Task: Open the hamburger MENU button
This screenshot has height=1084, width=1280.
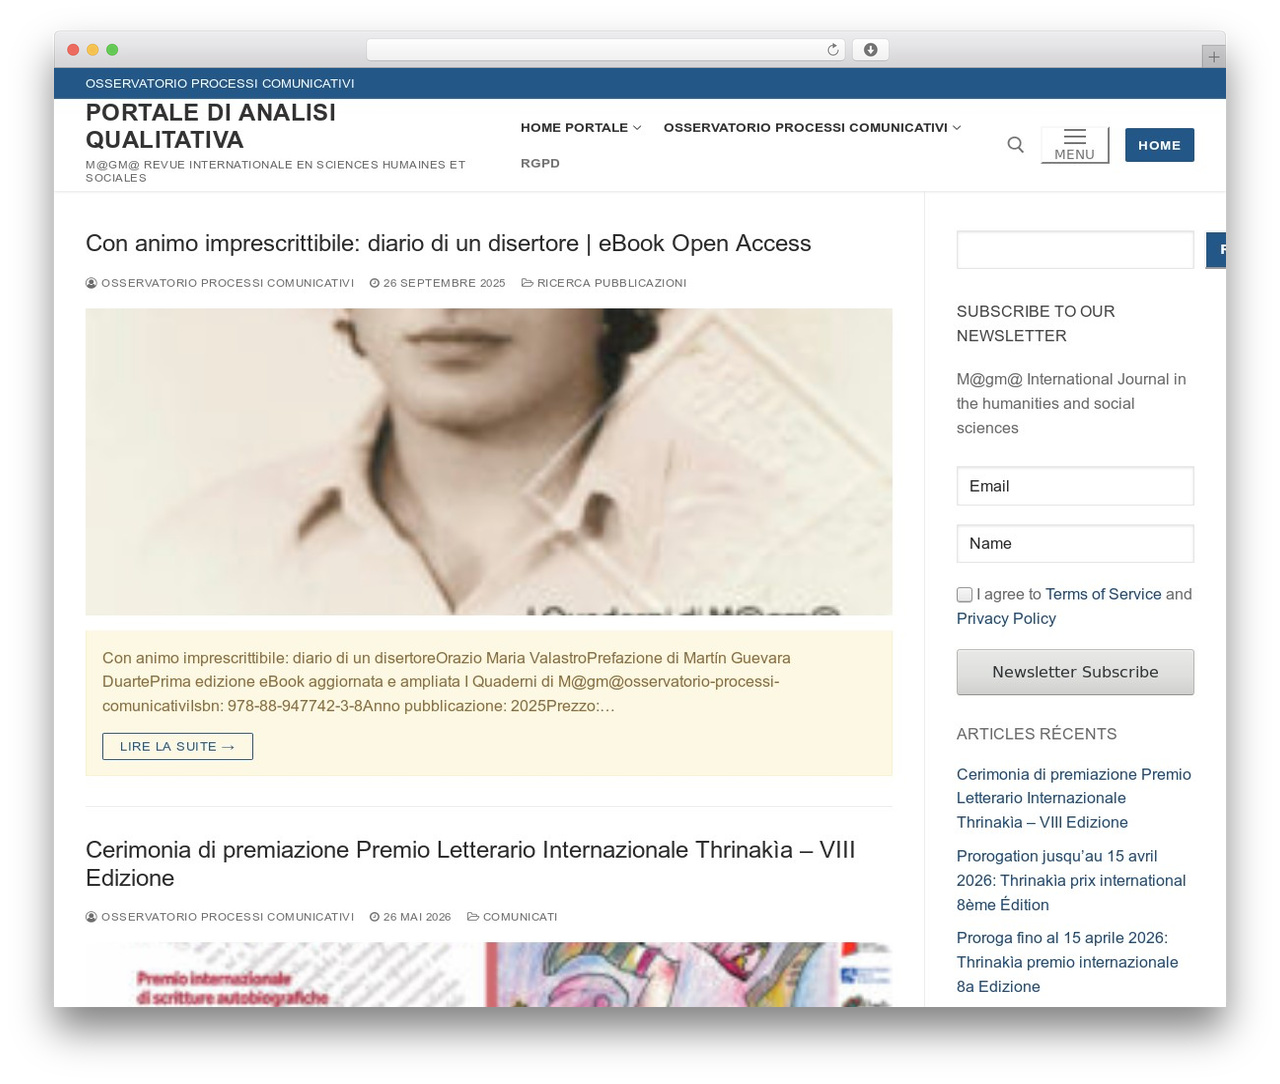Action: (x=1075, y=145)
